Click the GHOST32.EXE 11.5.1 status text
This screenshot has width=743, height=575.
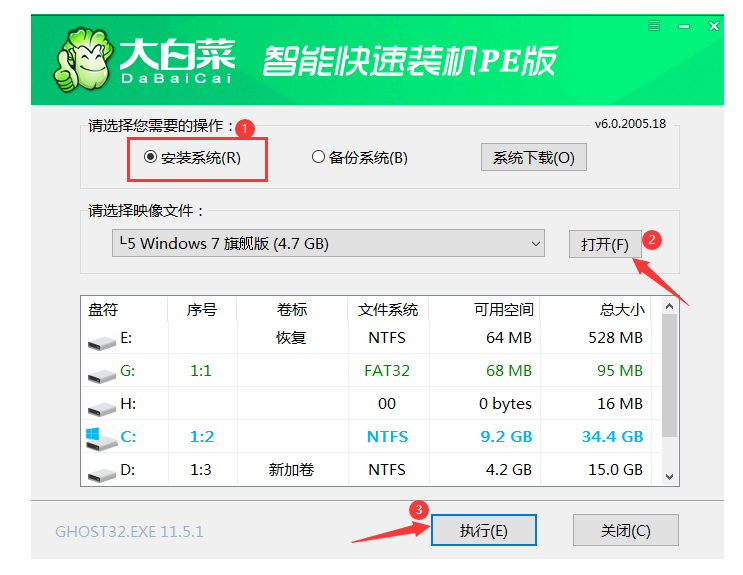click(x=129, y=532)
